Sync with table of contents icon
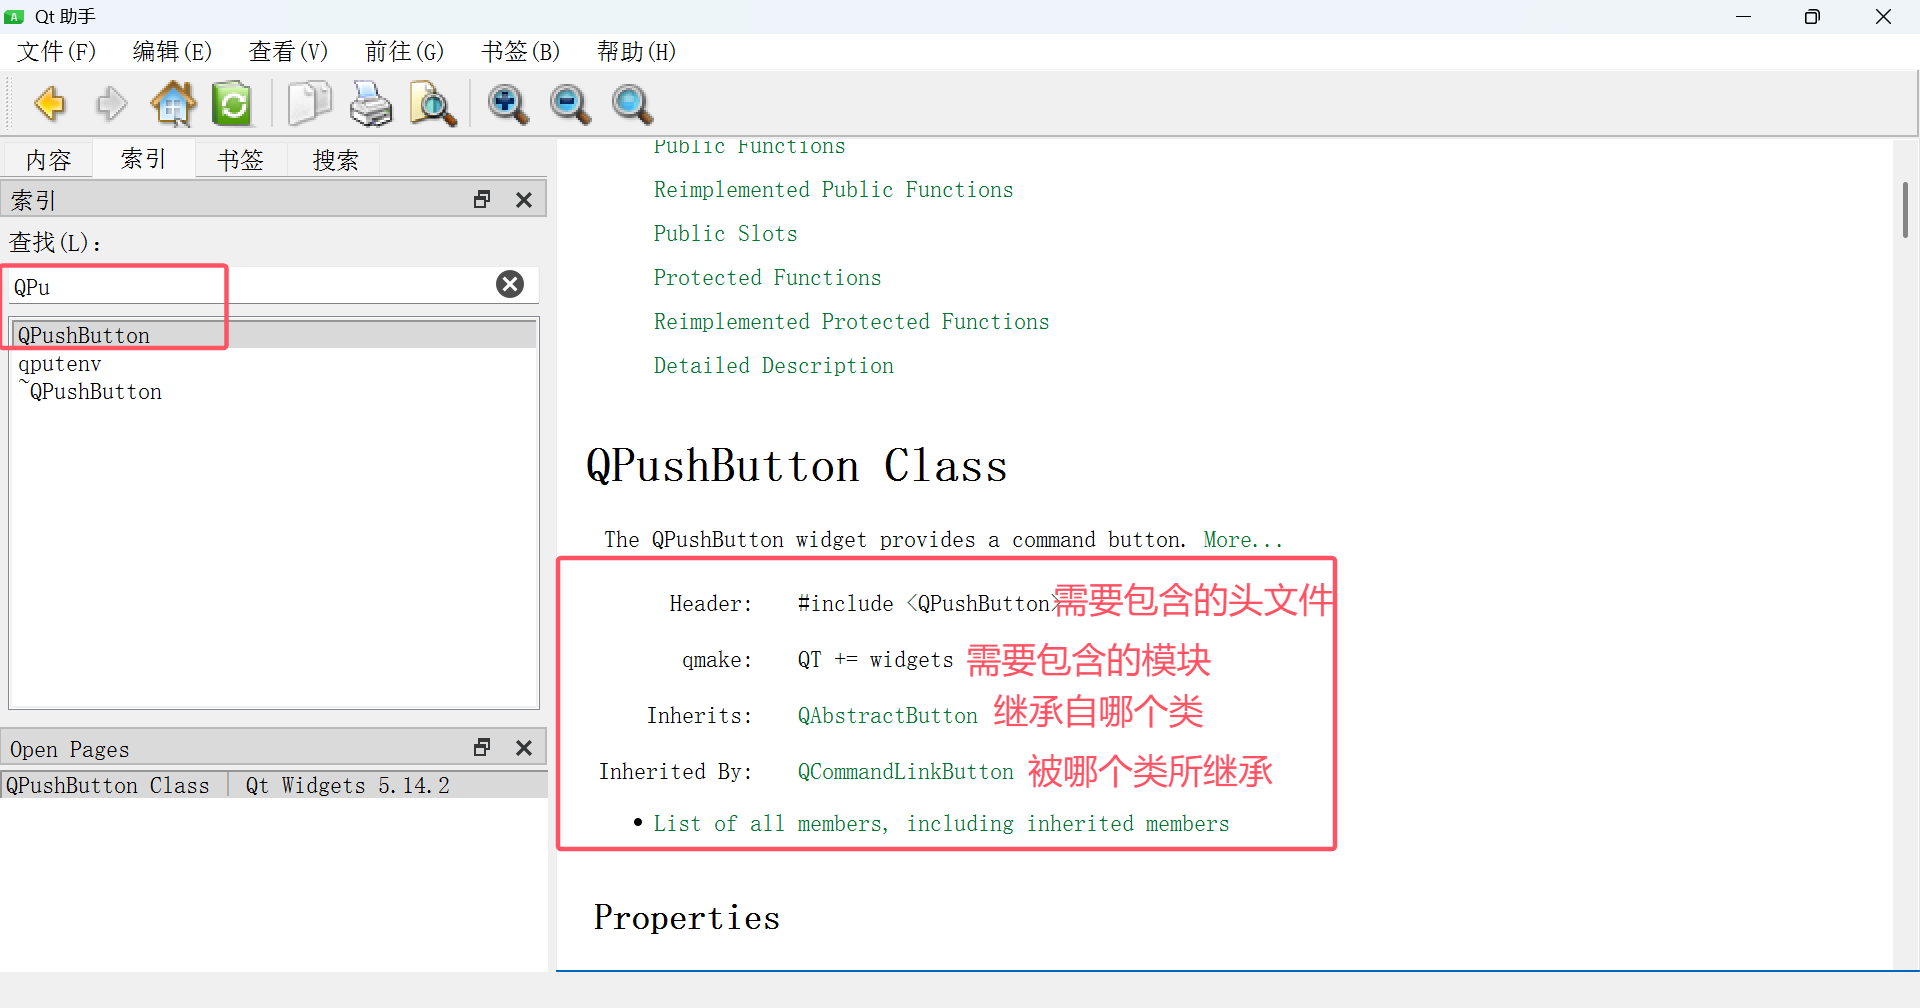This screenshot has height=1008, width=1920. point(233,104)
